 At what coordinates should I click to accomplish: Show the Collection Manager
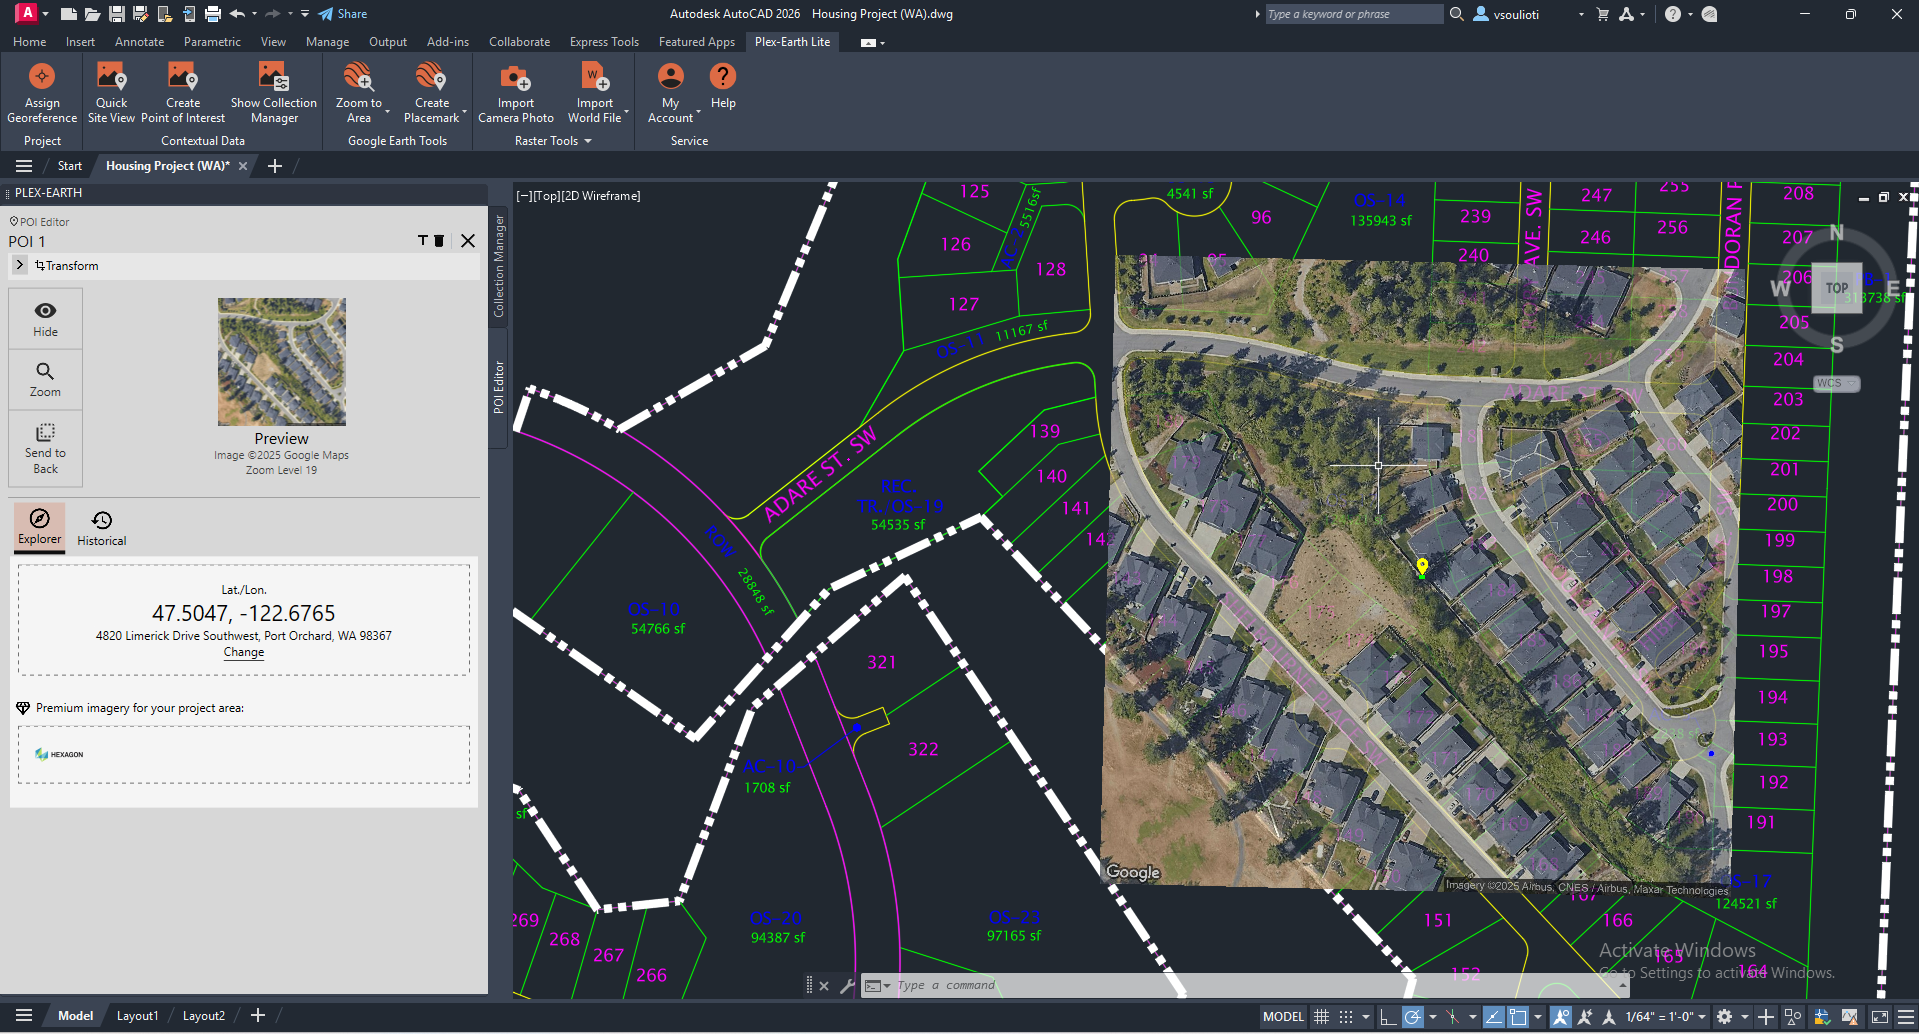point(274,93)
